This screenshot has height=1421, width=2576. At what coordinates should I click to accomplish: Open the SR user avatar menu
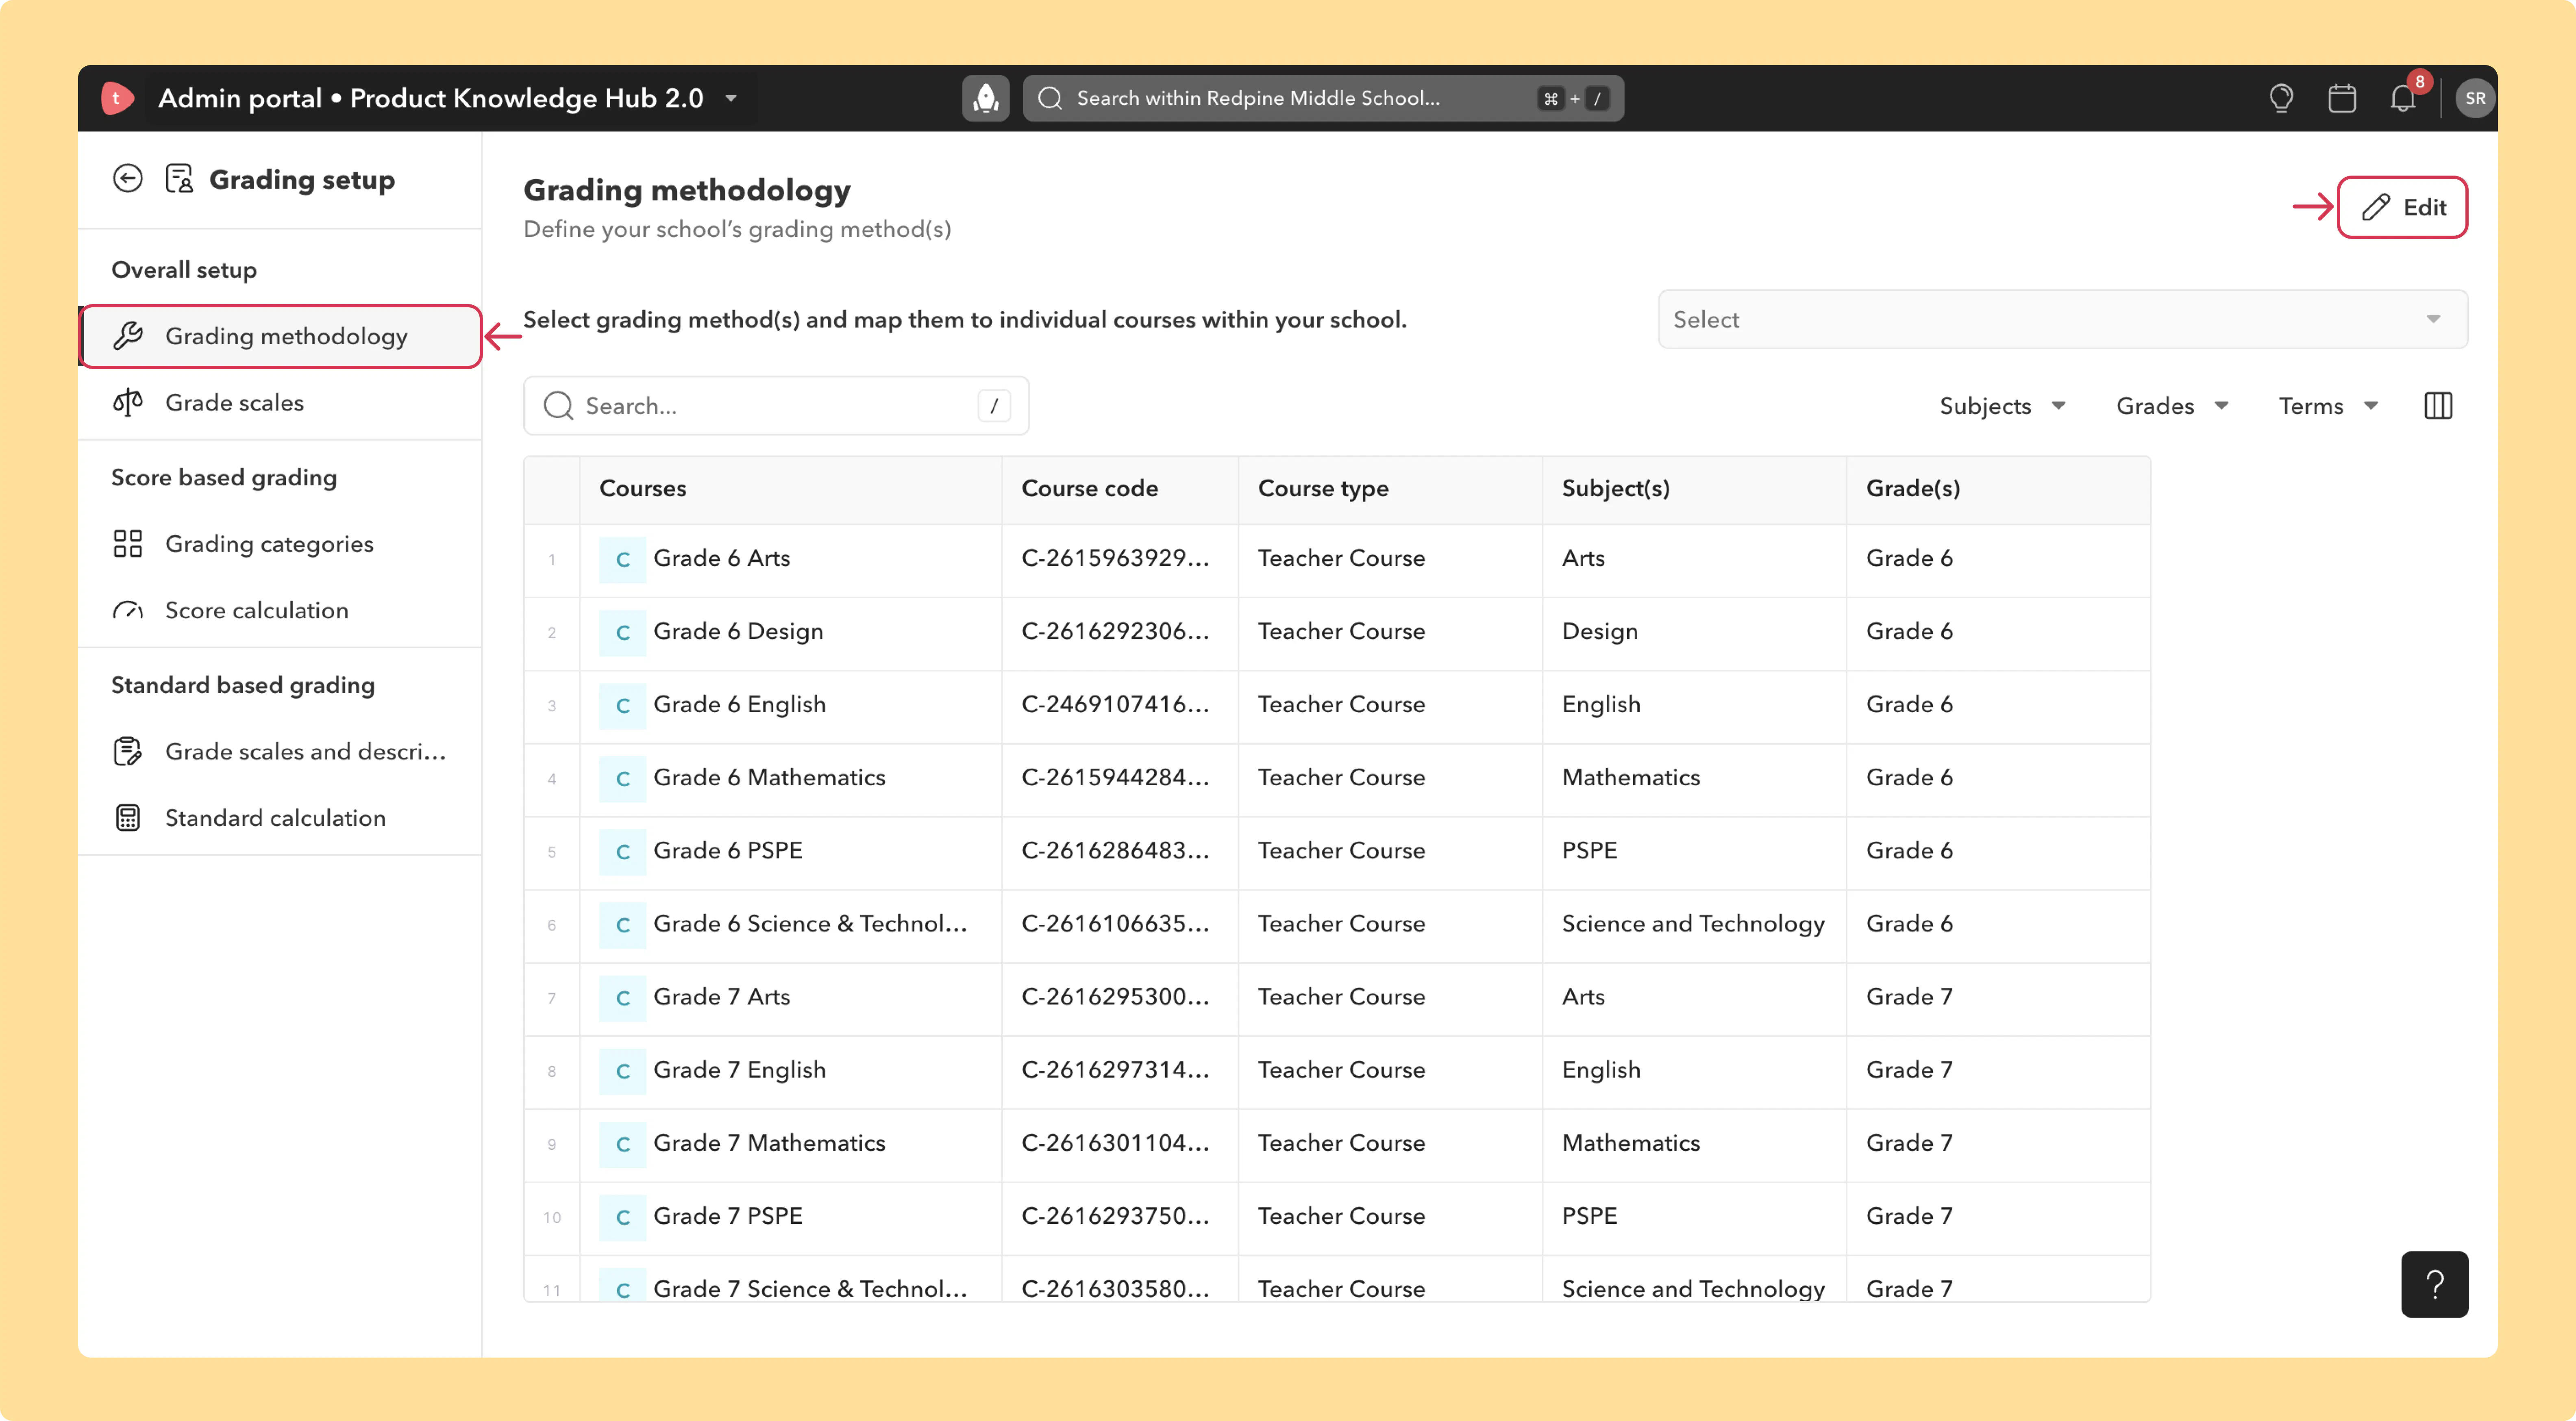tap(2475, 98)
